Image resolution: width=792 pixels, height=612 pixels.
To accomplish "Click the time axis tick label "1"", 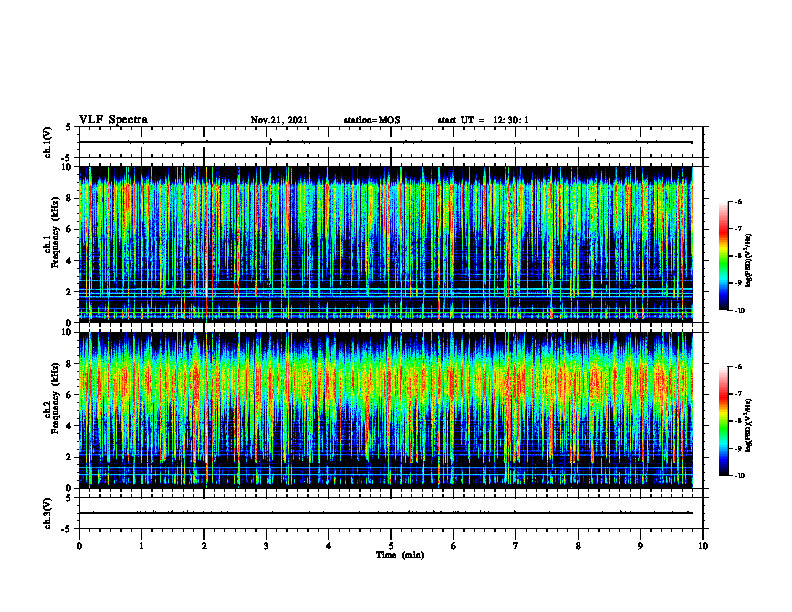I will [x=141, y=546].
